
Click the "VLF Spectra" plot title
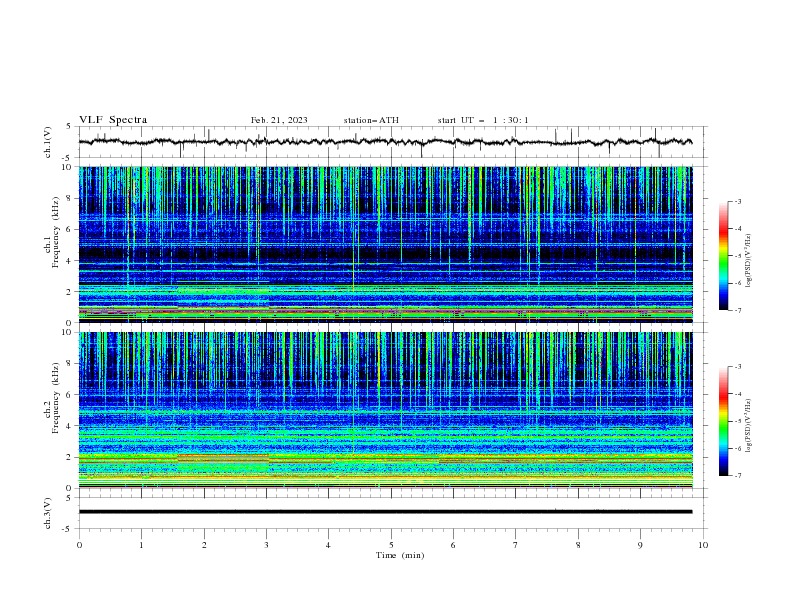tap(113, 120)
